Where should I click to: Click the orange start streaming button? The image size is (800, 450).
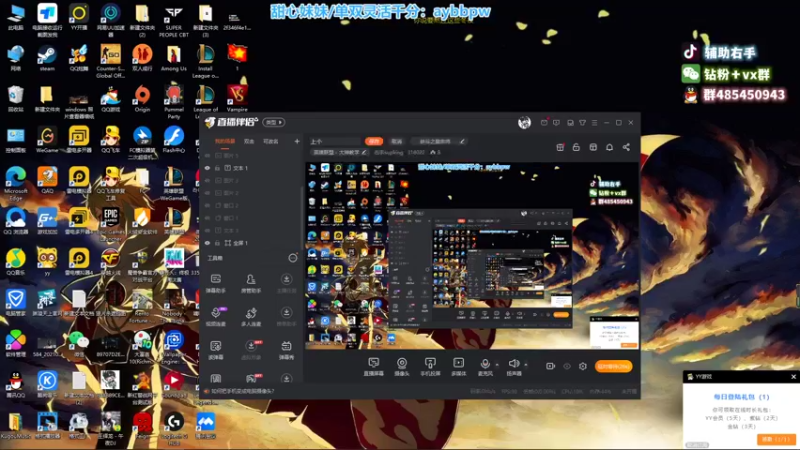click(613, 366)
